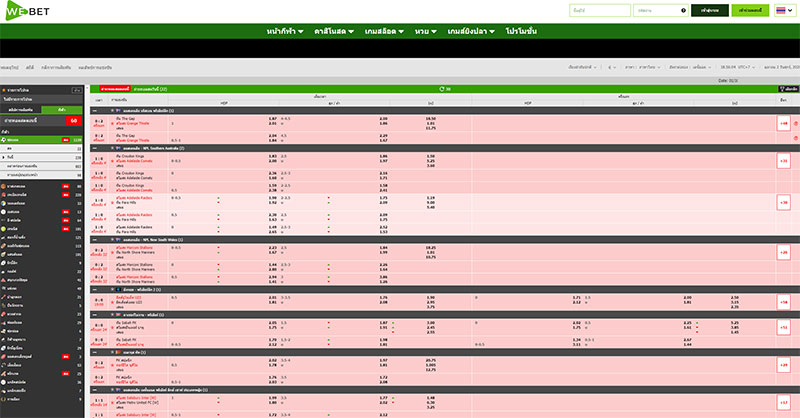Click odds 16.50 in The Gap row

pyautogui.click(x=431, y=118)
